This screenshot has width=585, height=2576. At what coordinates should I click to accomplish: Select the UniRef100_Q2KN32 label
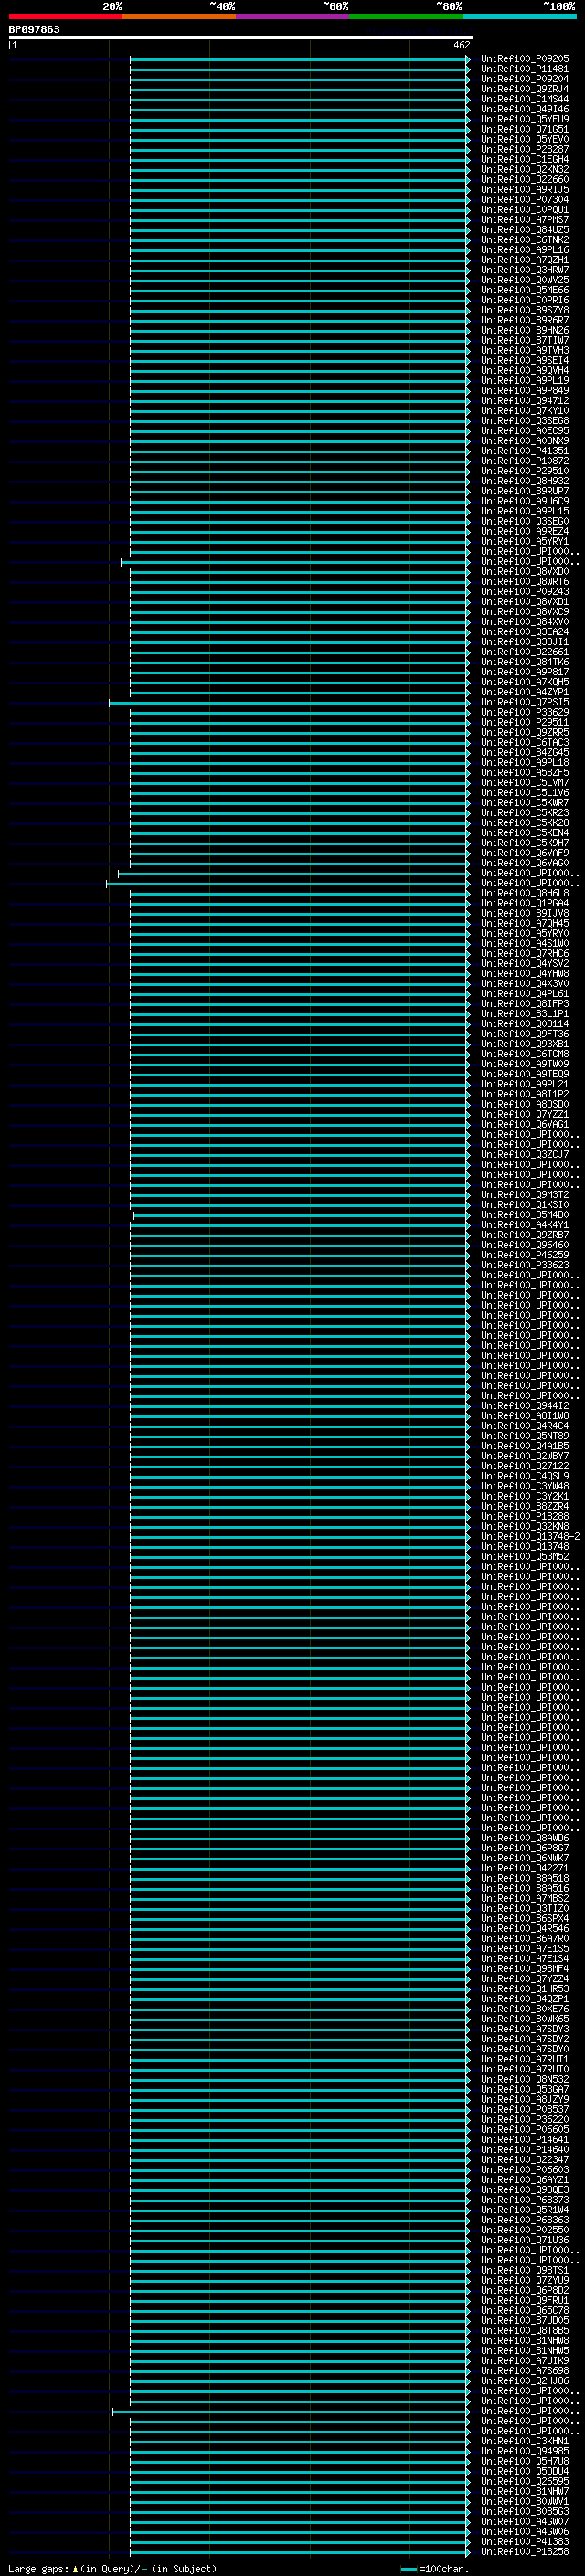[525, 169]
